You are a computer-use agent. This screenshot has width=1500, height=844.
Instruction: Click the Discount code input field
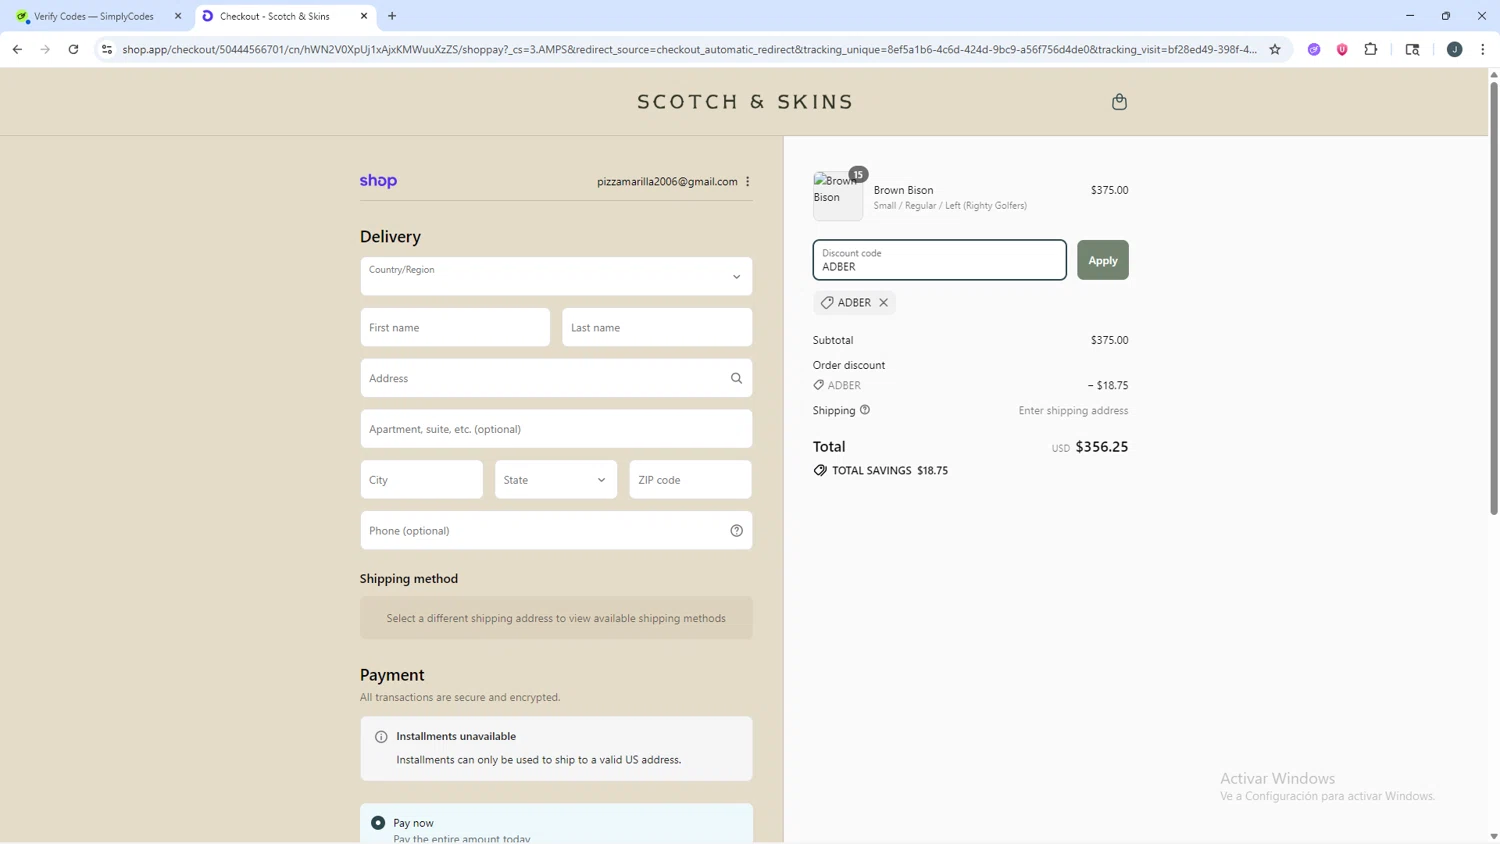(x=939, y=260)
